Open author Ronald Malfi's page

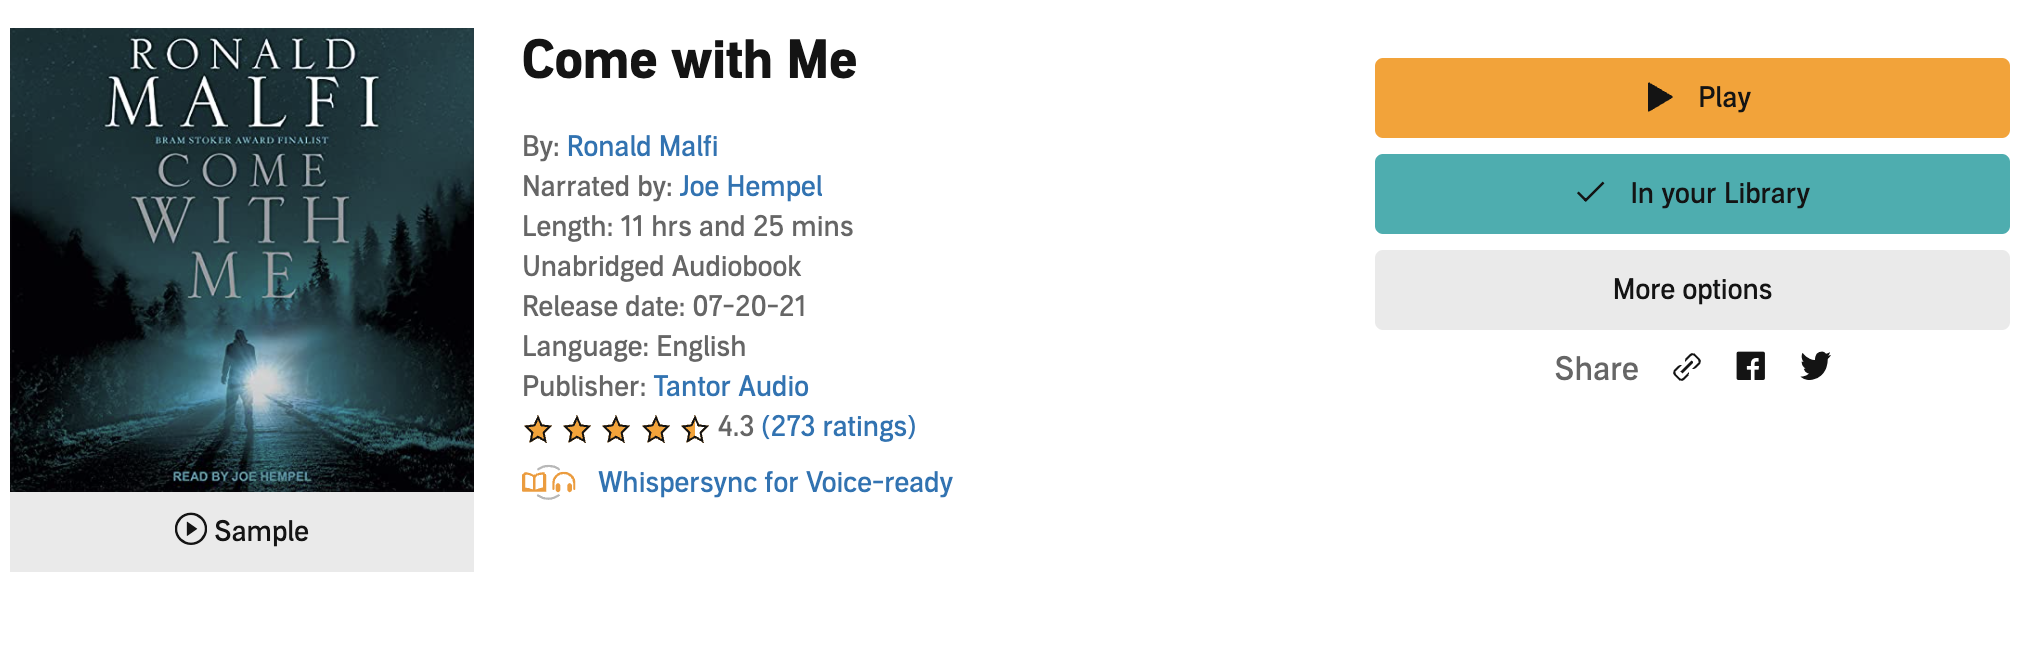coord(642,147)
